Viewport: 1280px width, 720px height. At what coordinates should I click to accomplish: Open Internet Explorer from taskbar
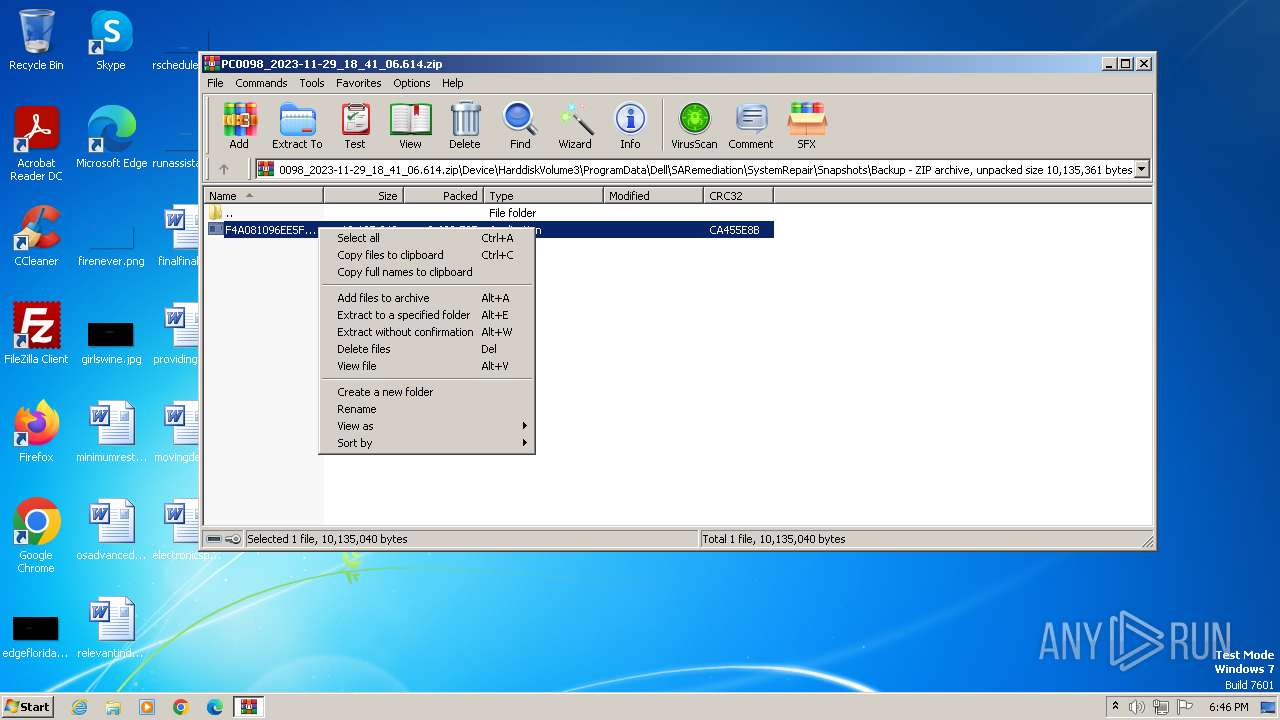click(x=79, y=707)
